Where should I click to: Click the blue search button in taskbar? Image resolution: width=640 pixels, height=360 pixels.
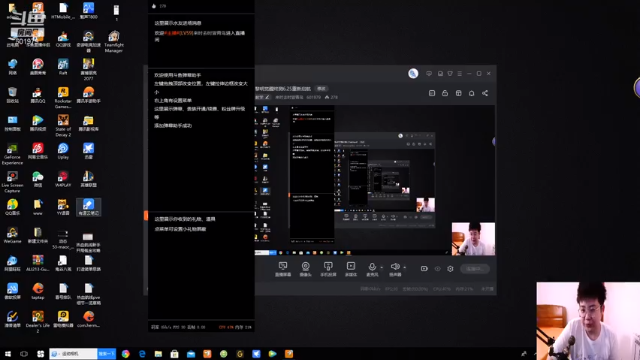(x=107, y=354)
